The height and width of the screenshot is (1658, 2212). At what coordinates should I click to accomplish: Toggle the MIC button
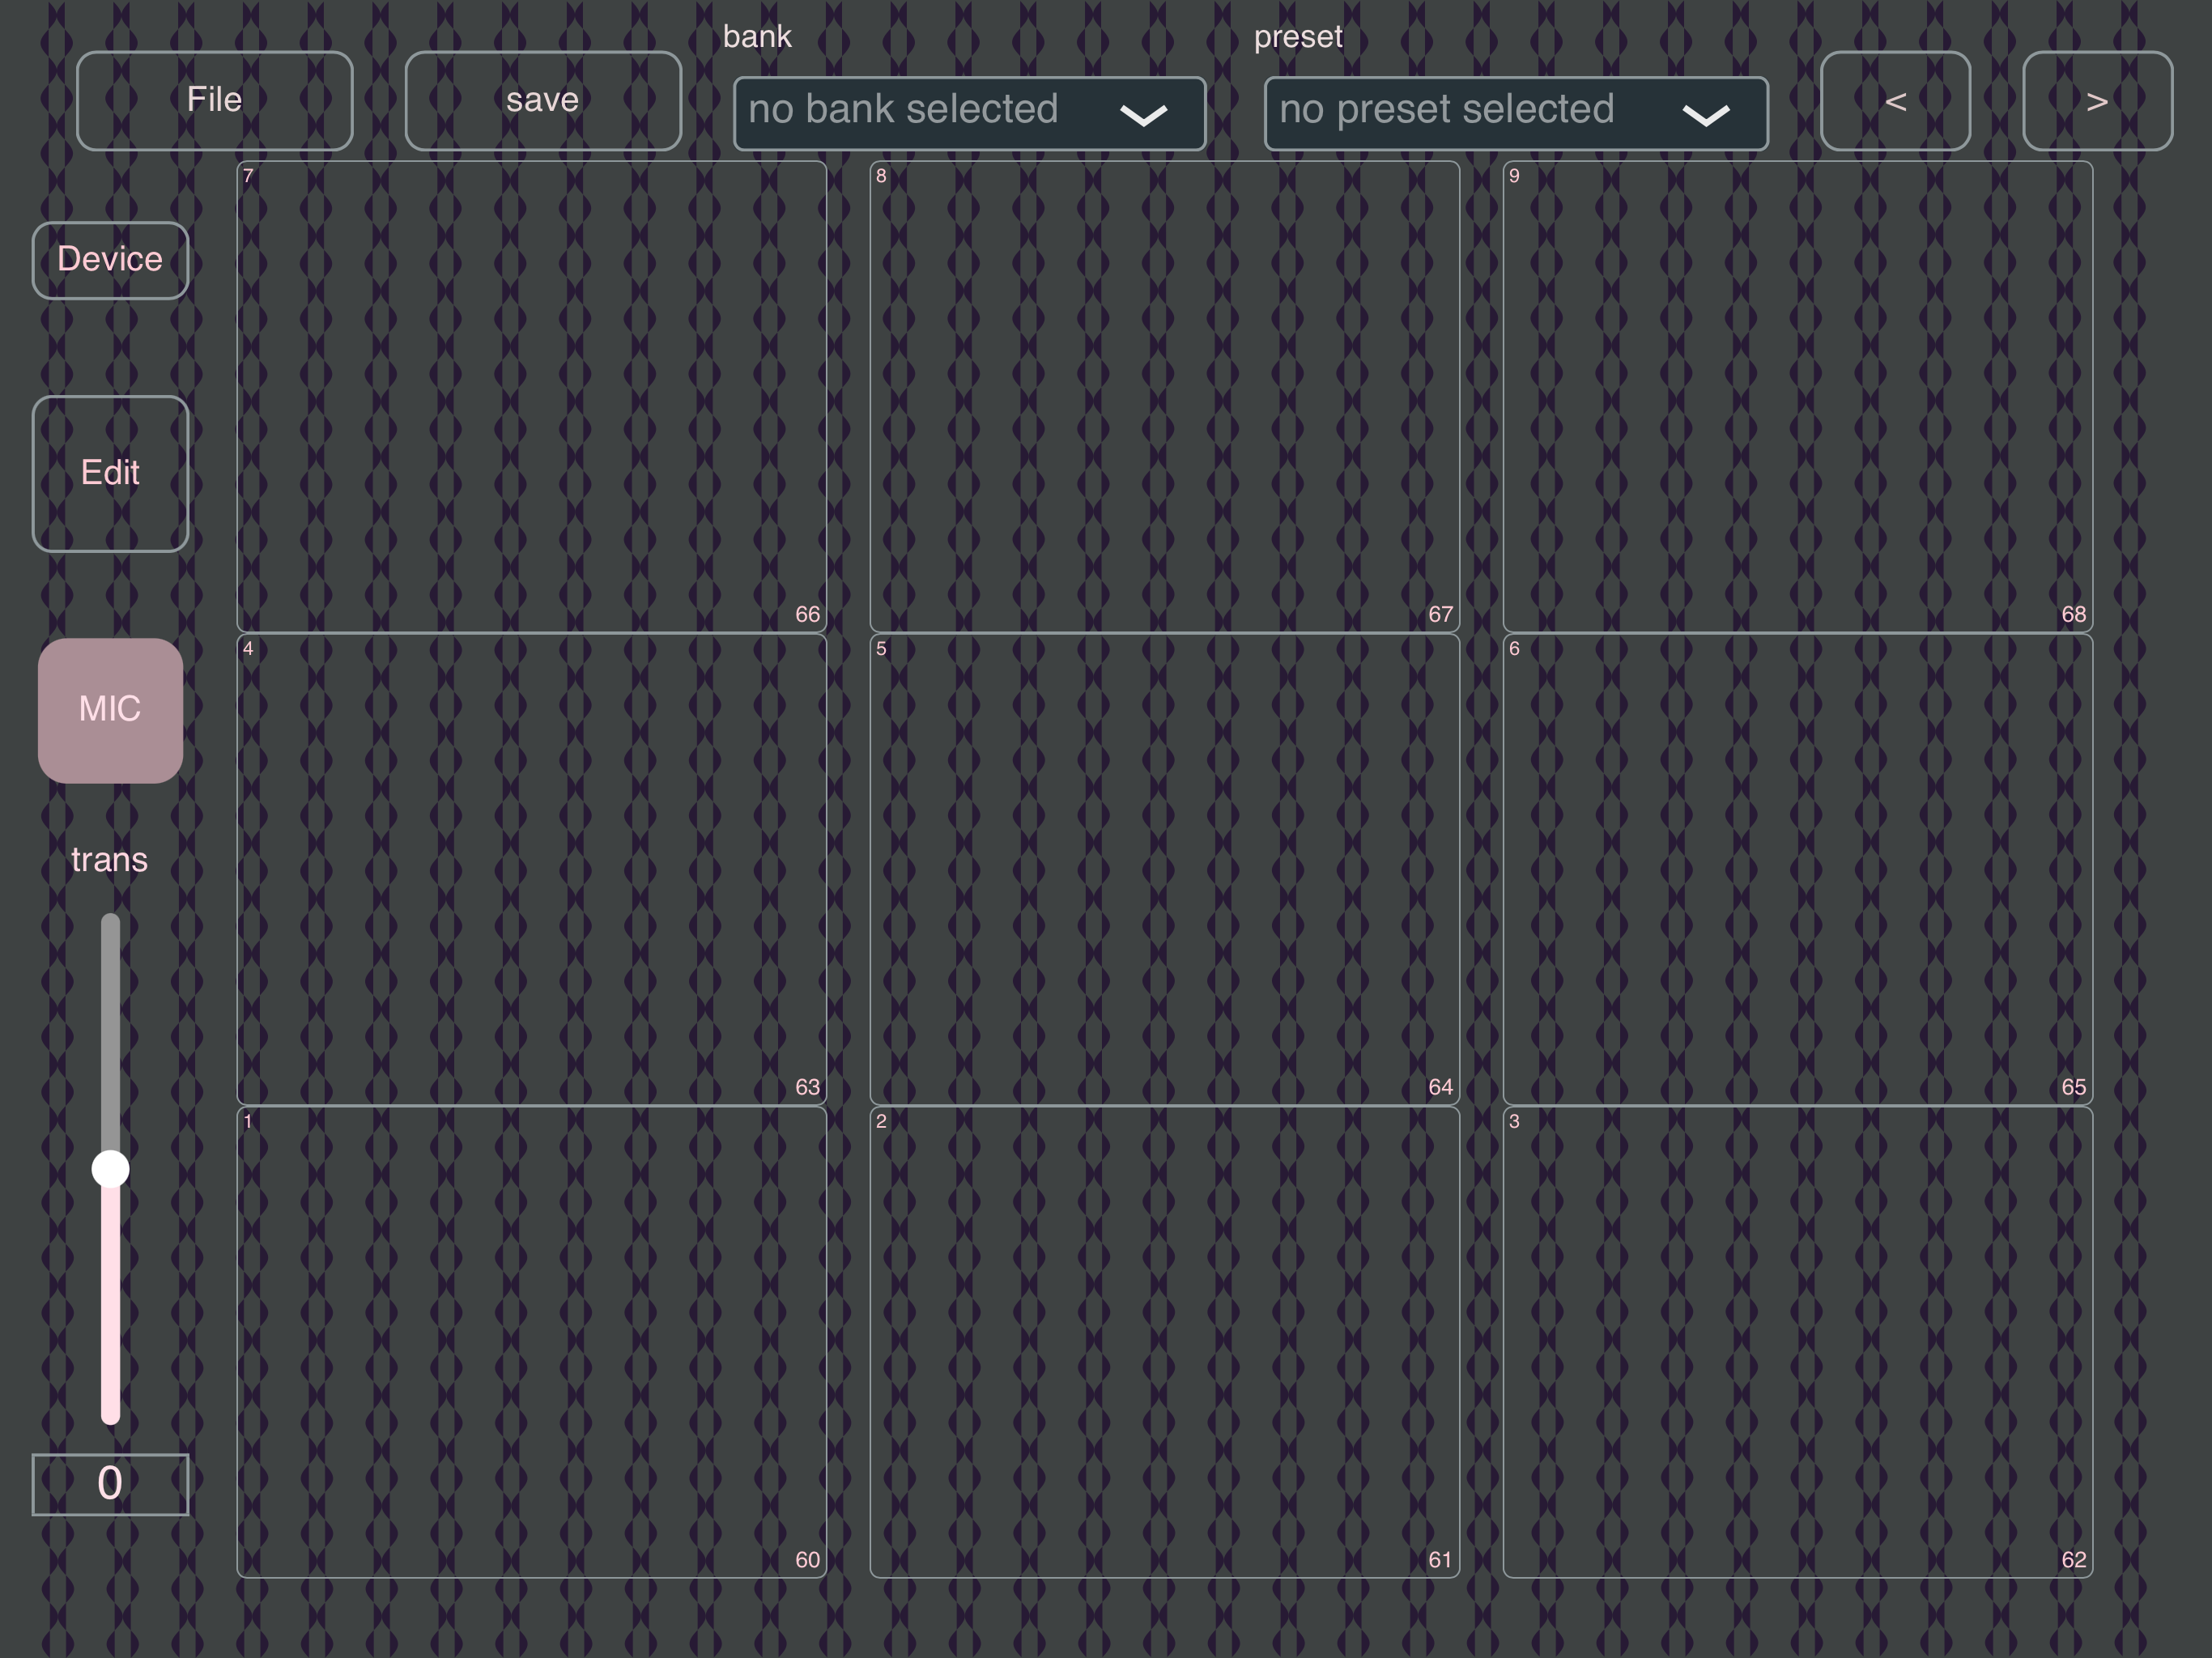(x=110, y=710)
